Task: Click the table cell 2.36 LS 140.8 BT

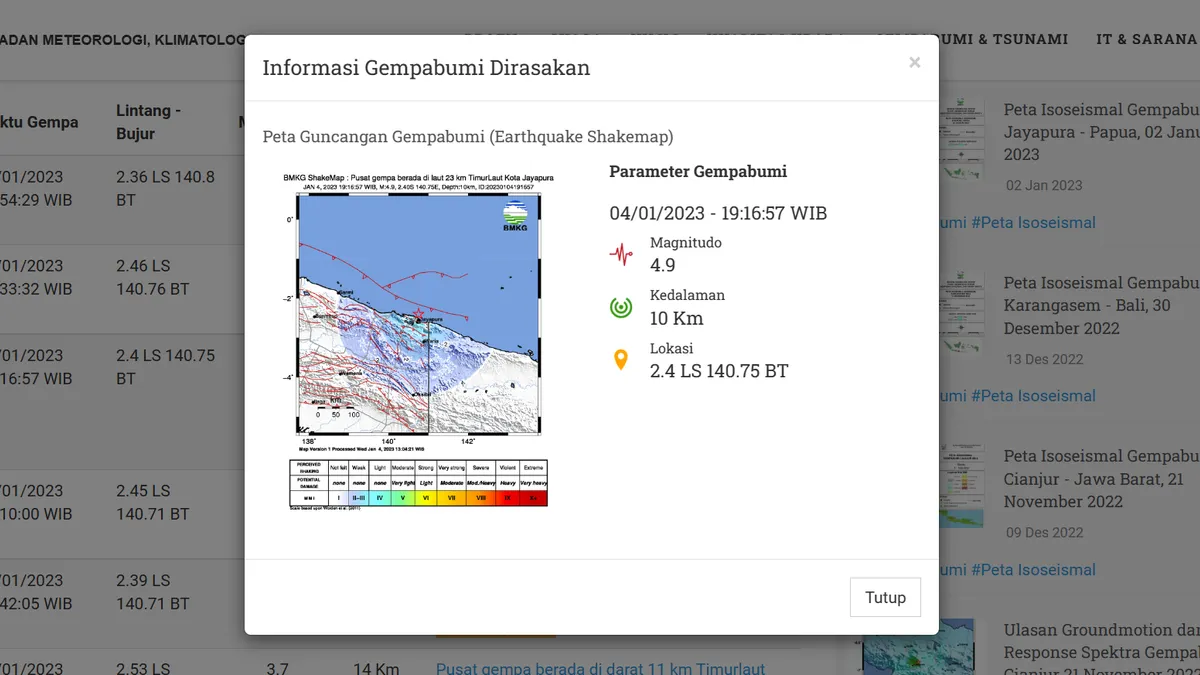Action: [x=165, y=189]
